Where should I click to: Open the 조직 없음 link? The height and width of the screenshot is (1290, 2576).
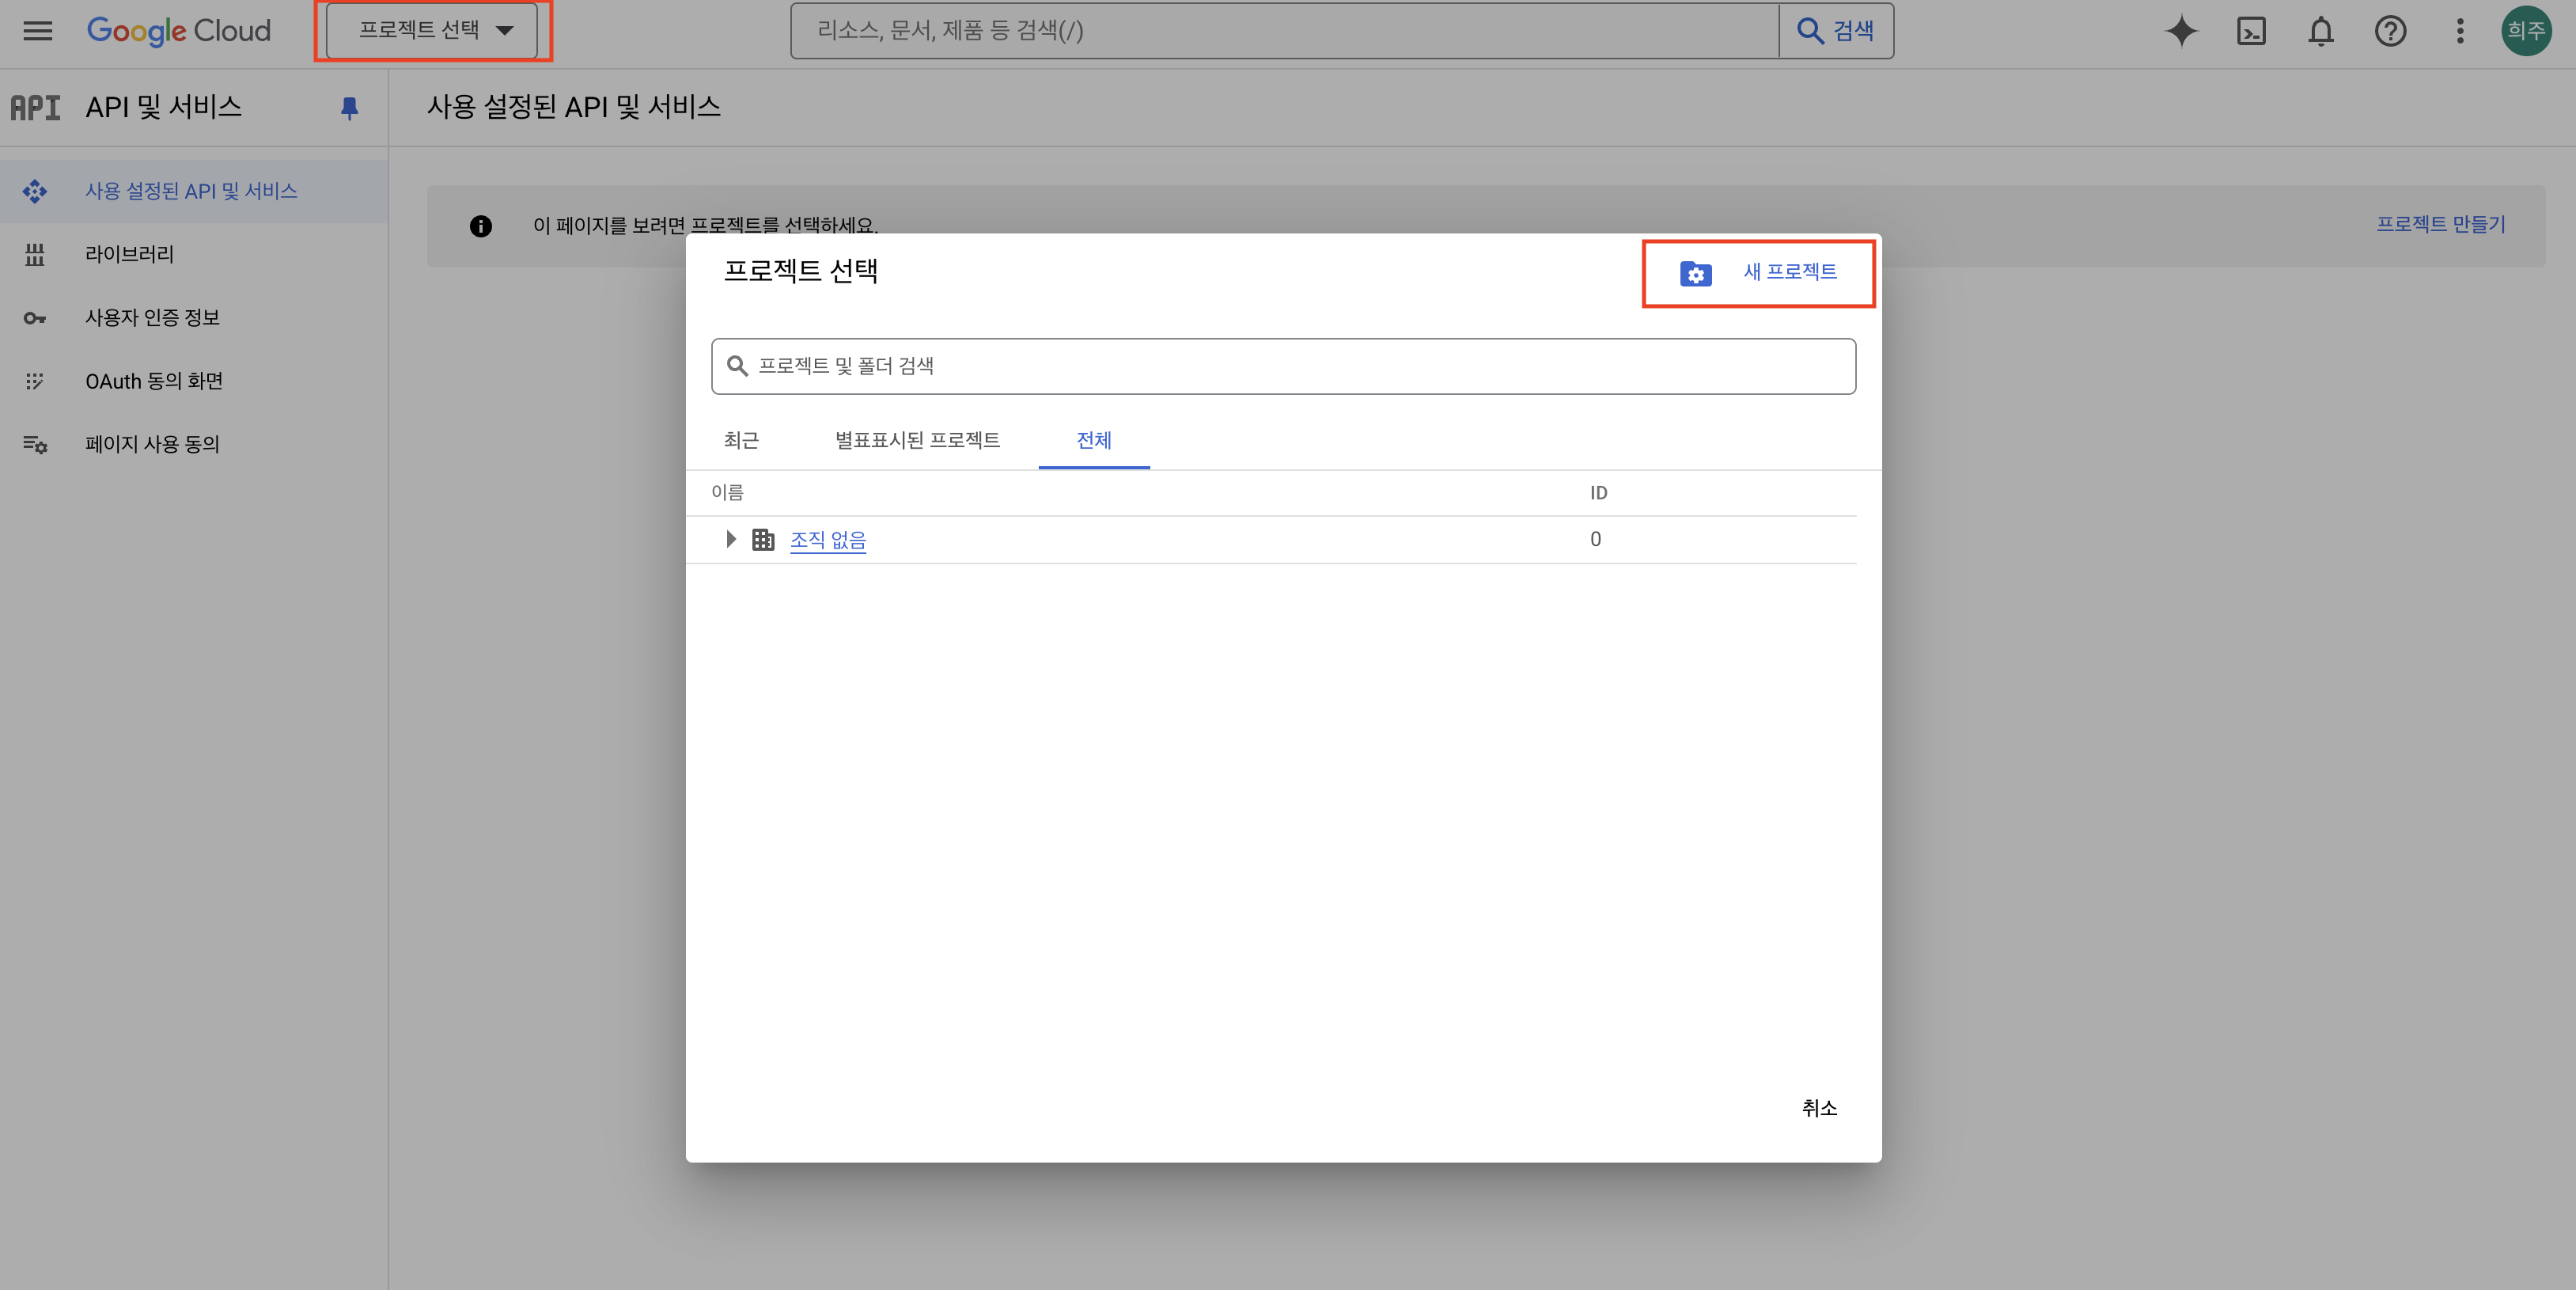828,540
